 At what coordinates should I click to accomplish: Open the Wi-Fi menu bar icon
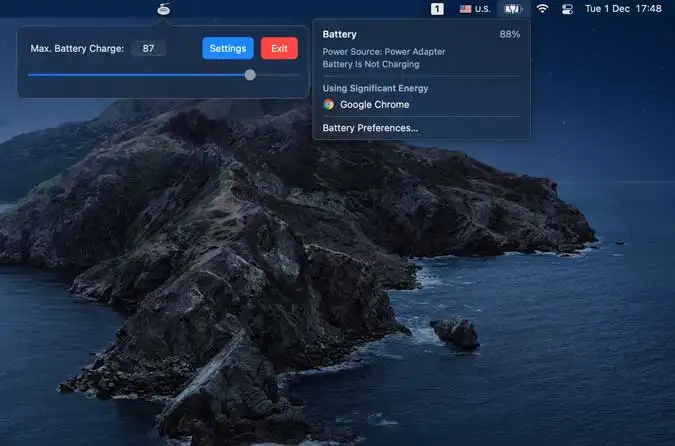point(542,9)
